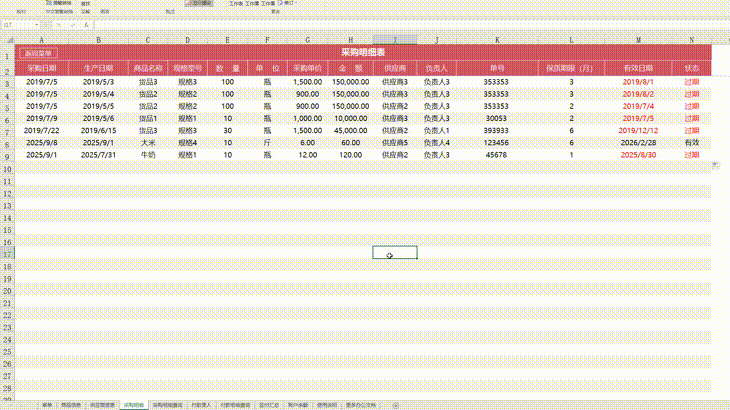Select the supplier cell 供应商5
This screenshot has width=730, height=410.
tap(395, 143)
